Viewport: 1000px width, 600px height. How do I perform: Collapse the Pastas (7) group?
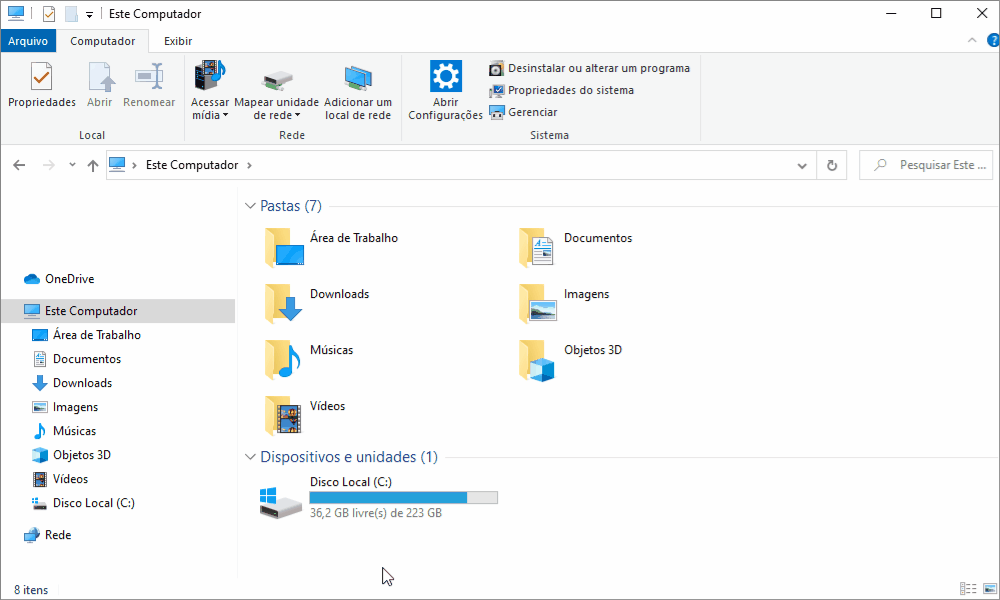click(x=250, y=206)
